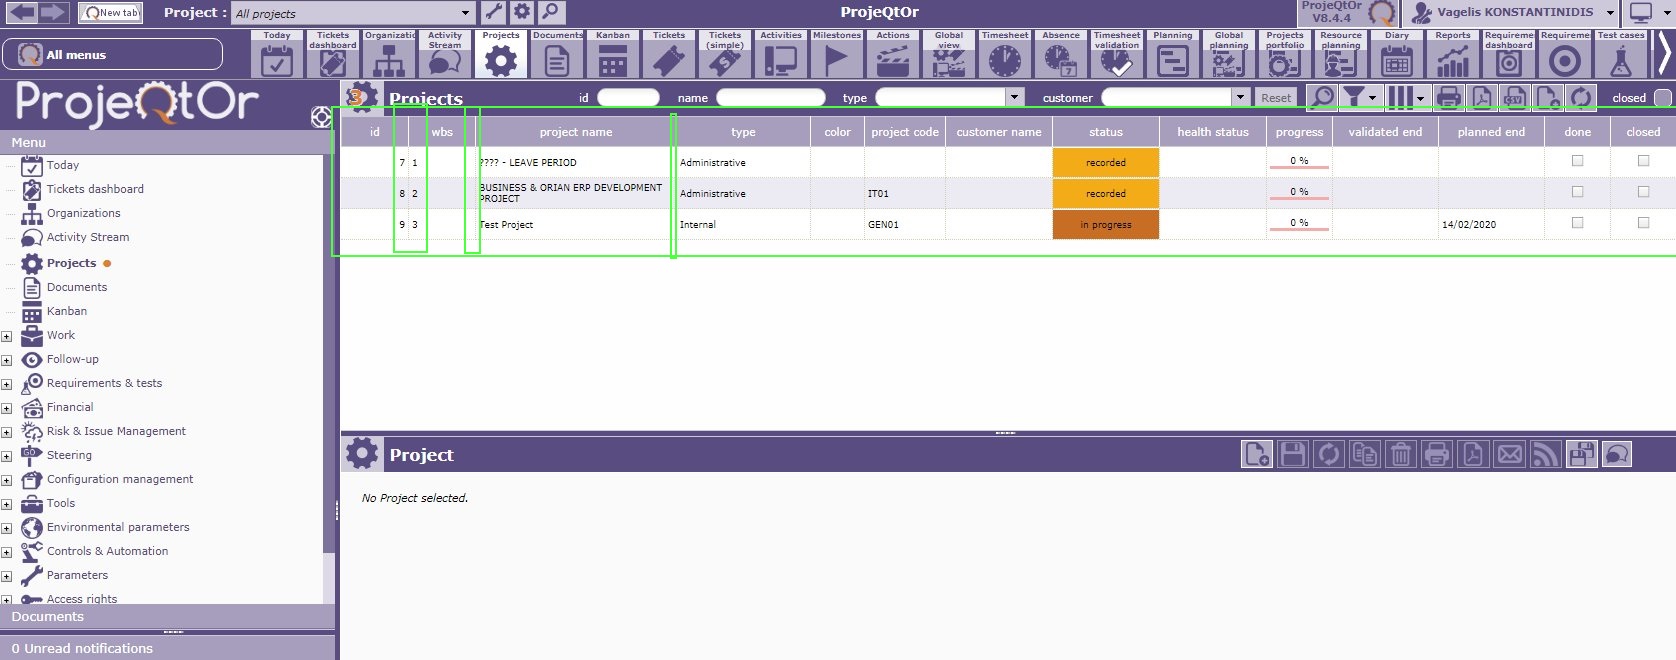Open the gear icon next to project selector
1676x660 pixels.
pos(522,12)
